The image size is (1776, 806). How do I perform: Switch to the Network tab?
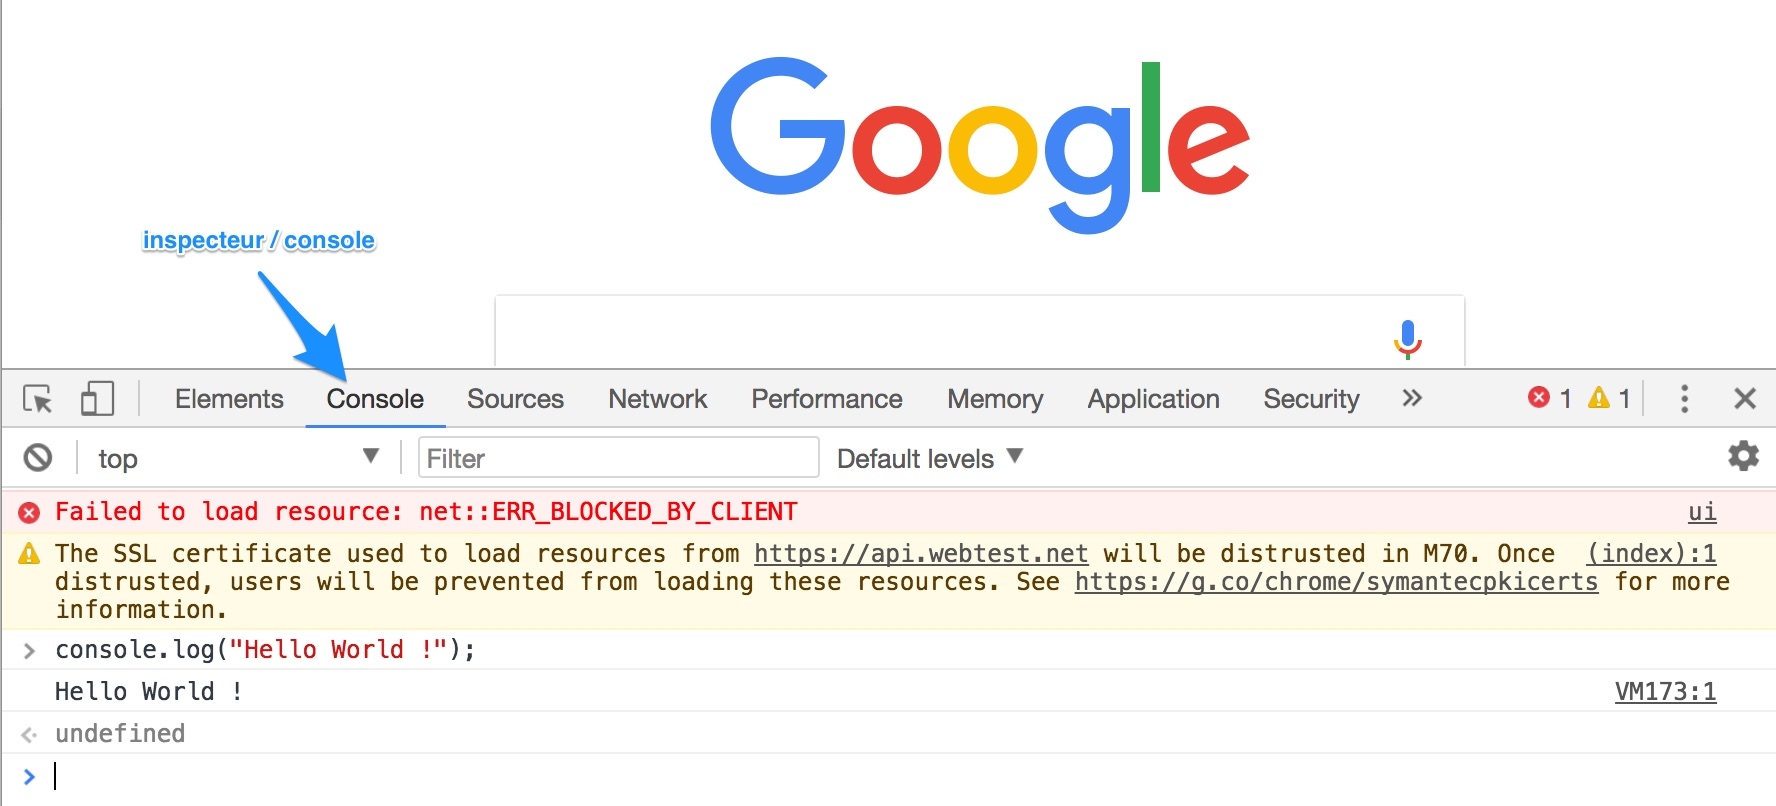click(x=657, y=399)
